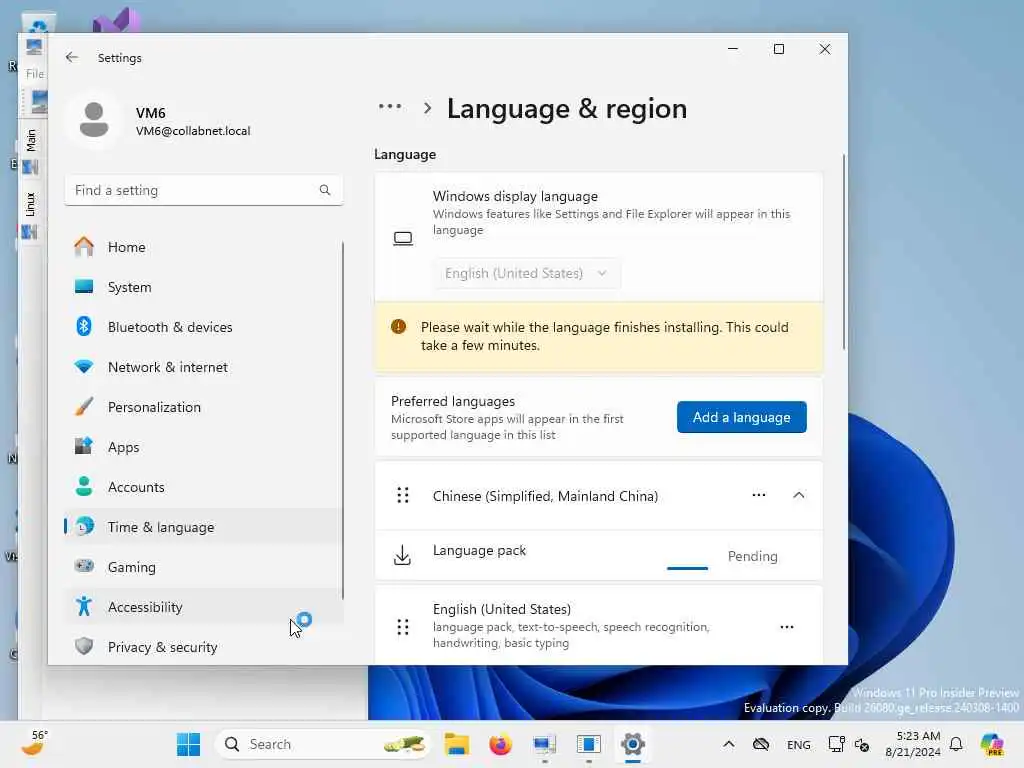Viewport: 1024px width, 768px height.
Task: Open Accessibility settings
Action: click(x=204, y=607)
